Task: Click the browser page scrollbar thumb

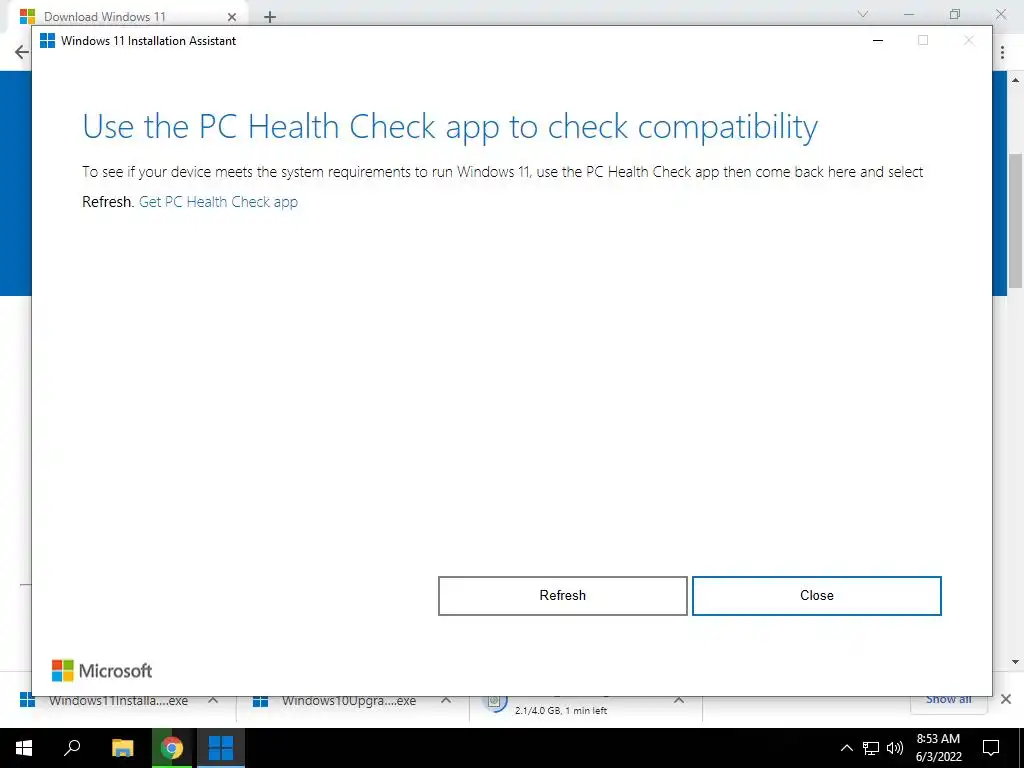Action: pyautogui.click(x=1015, y=221)
